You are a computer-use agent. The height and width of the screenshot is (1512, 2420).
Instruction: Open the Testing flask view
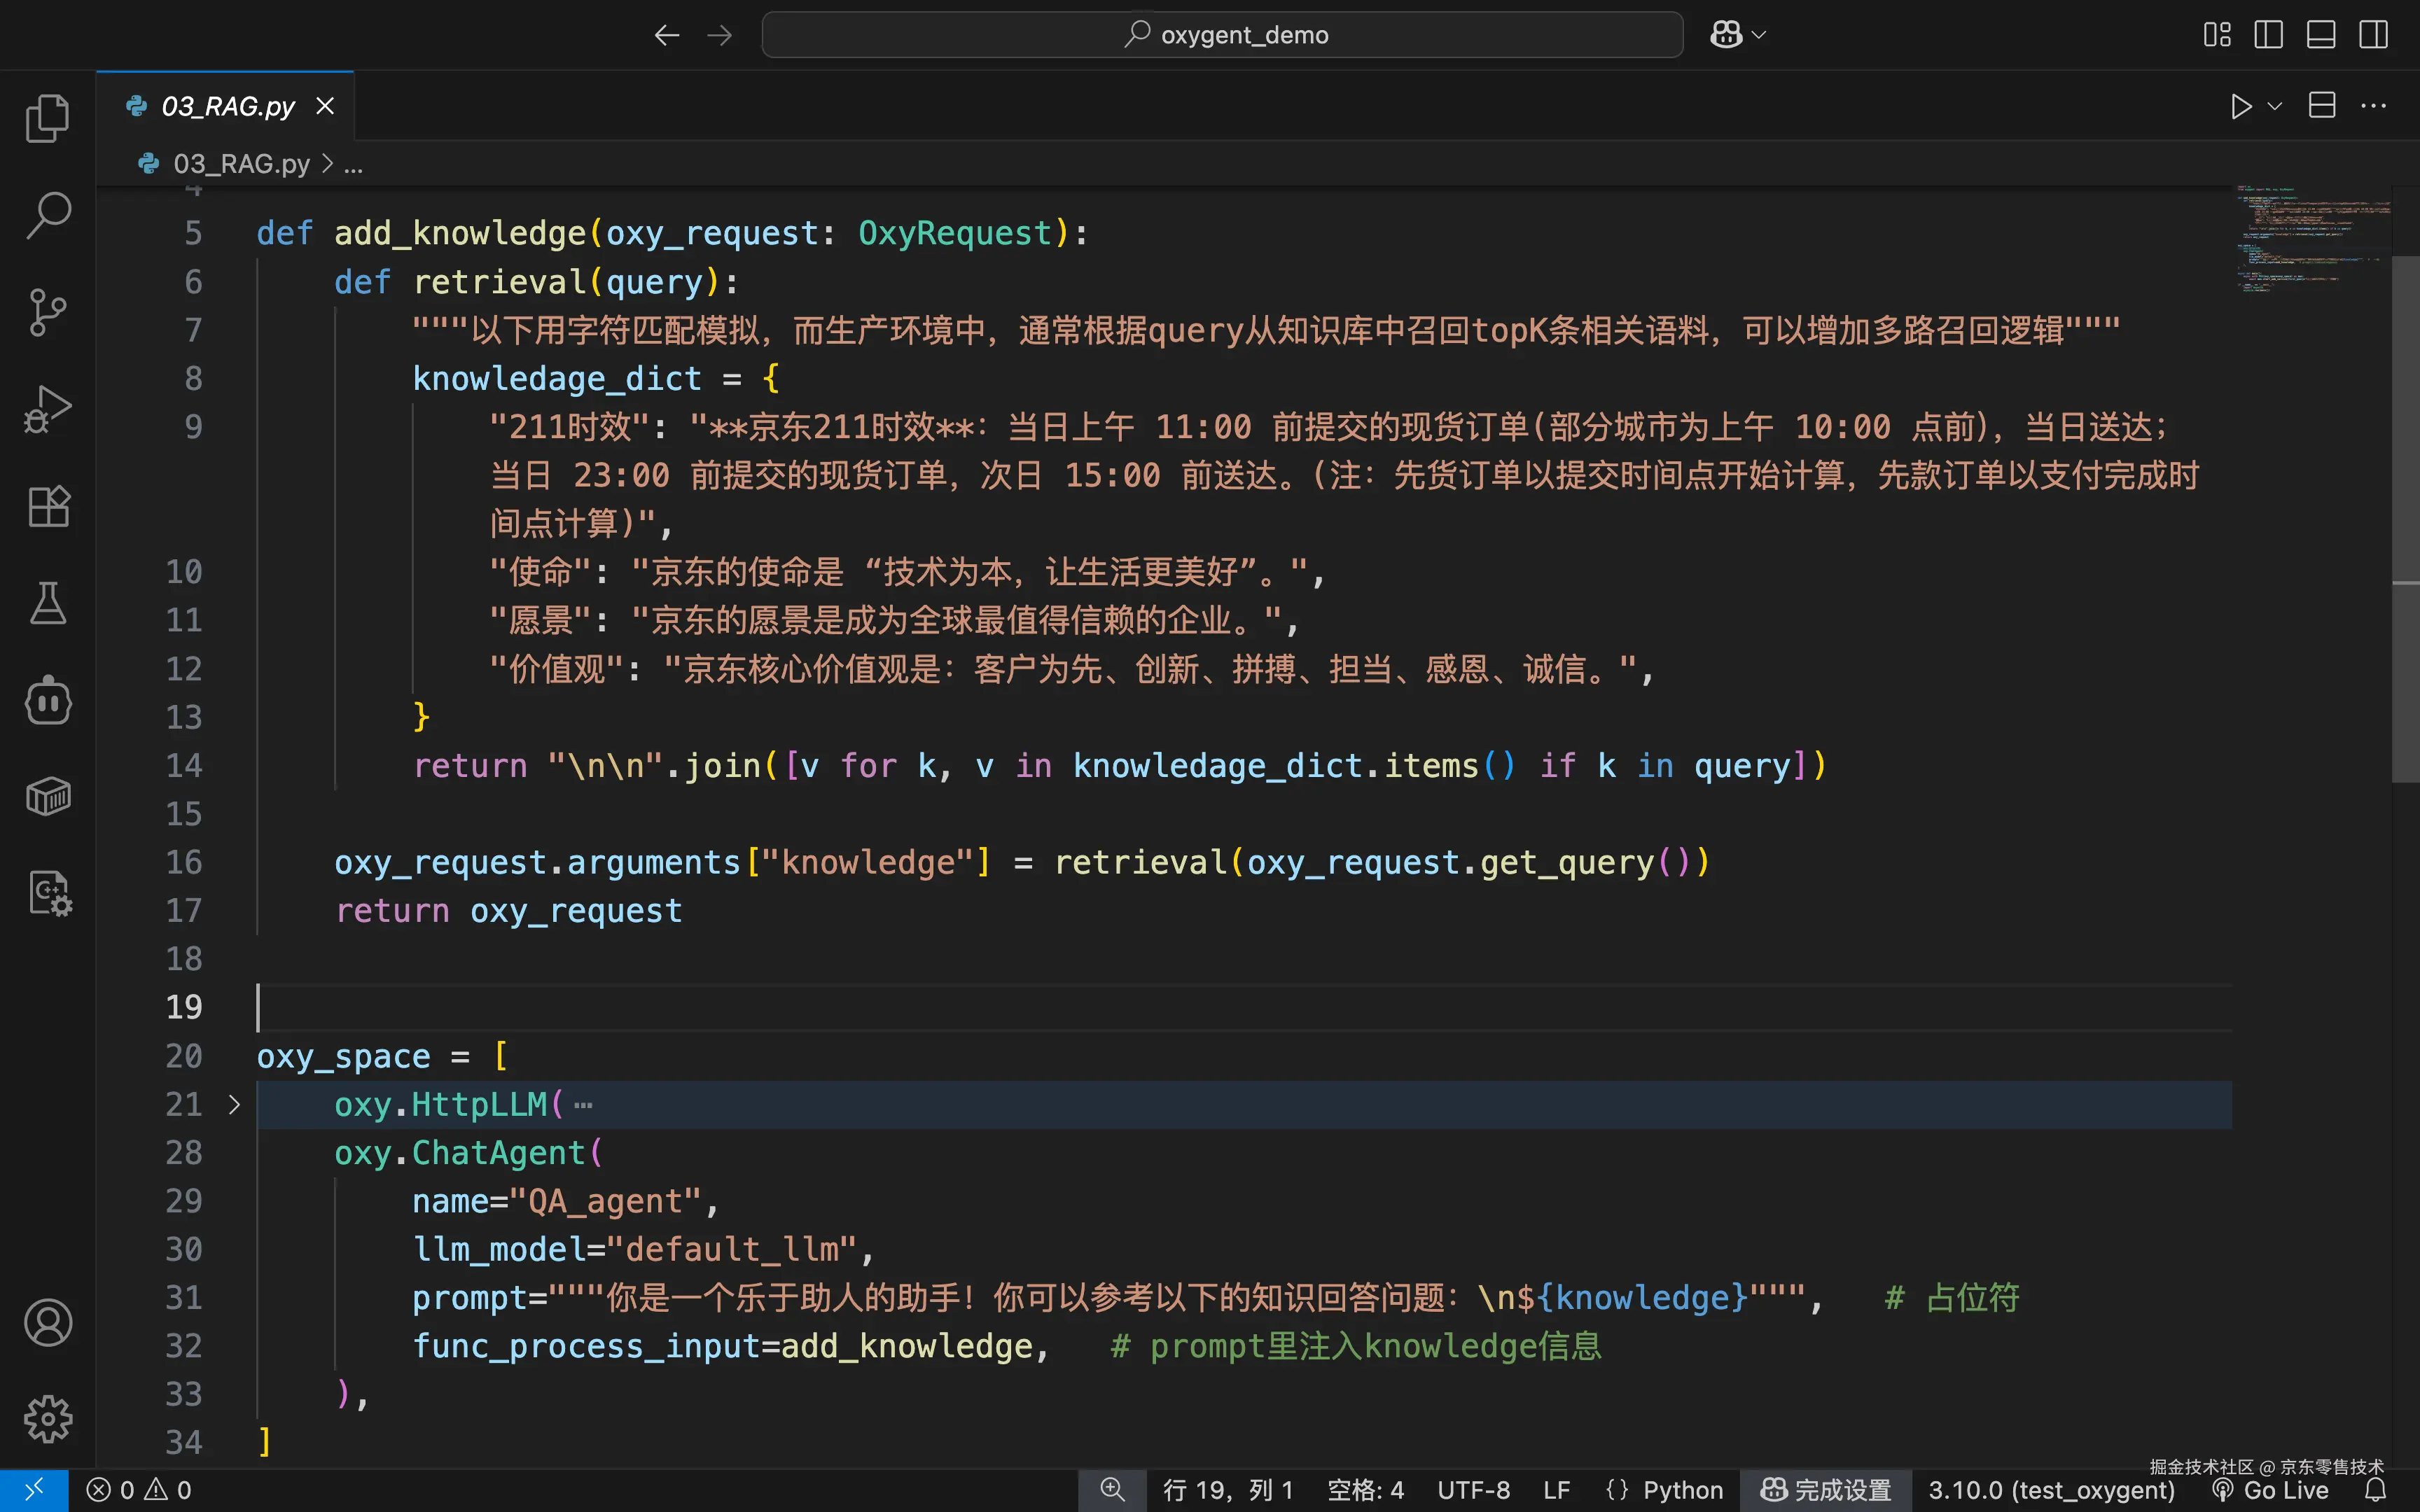coord(48,603)
